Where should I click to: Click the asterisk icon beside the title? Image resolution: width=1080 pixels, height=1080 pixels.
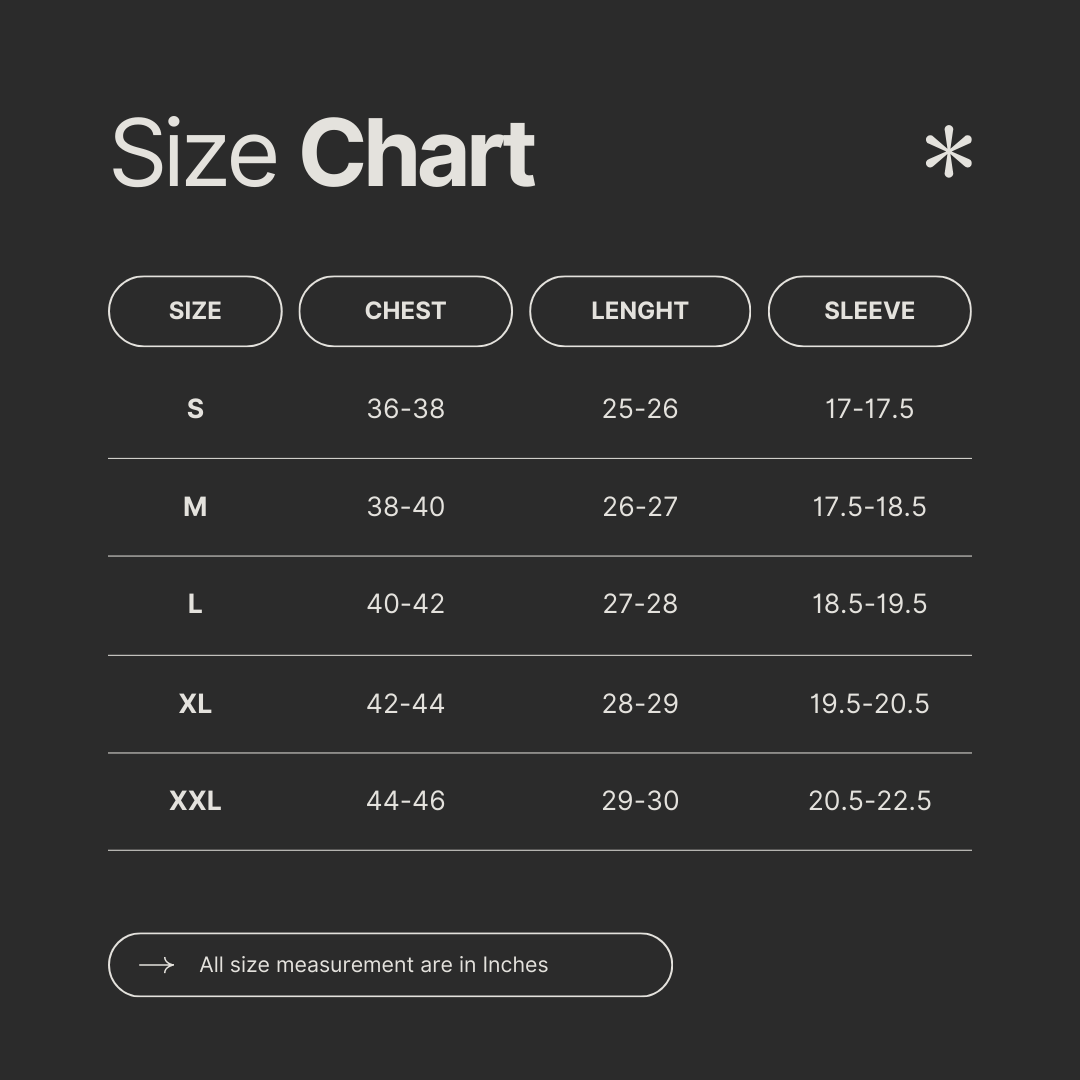pyautogui.click(x=948, y=154)
